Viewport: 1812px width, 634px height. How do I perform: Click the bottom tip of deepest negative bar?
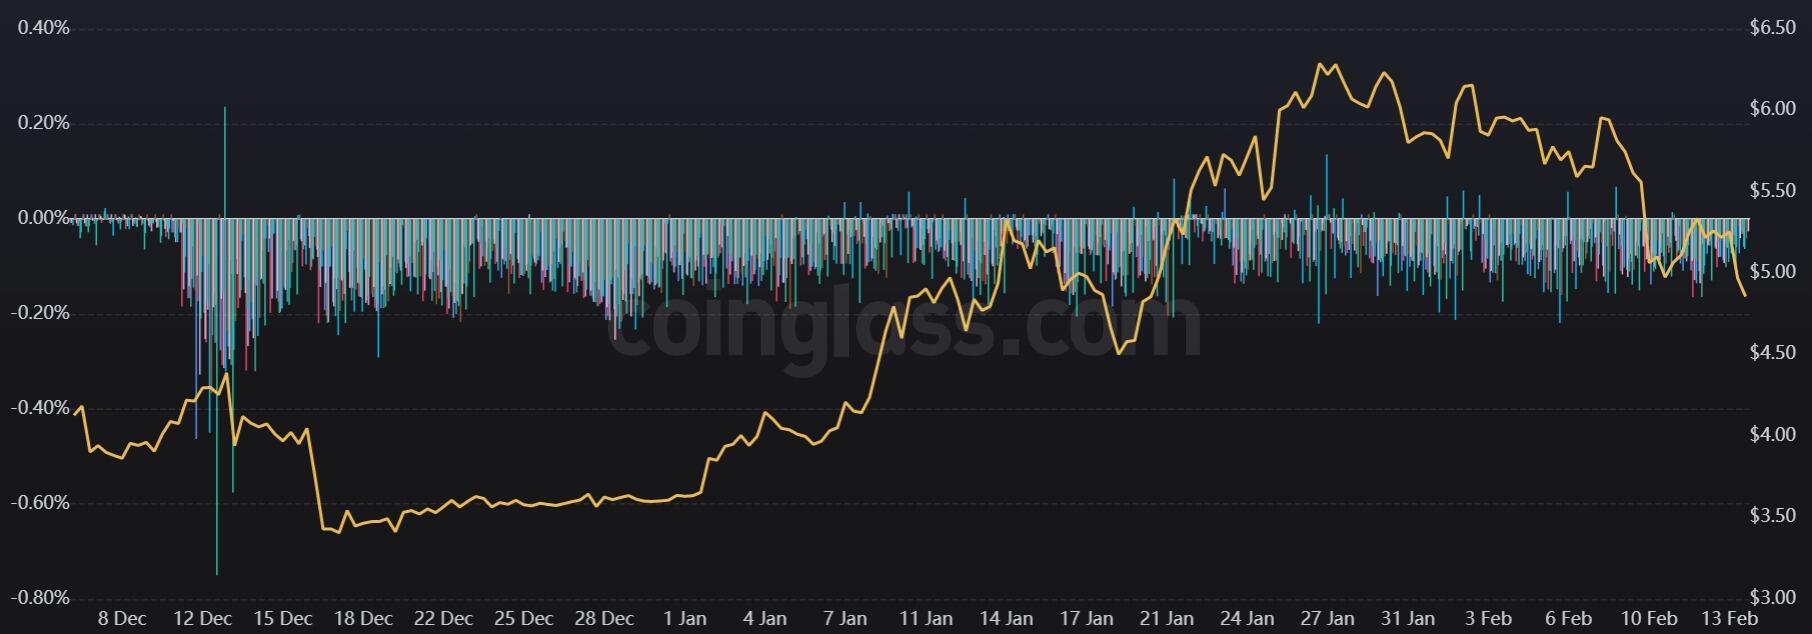217,574
